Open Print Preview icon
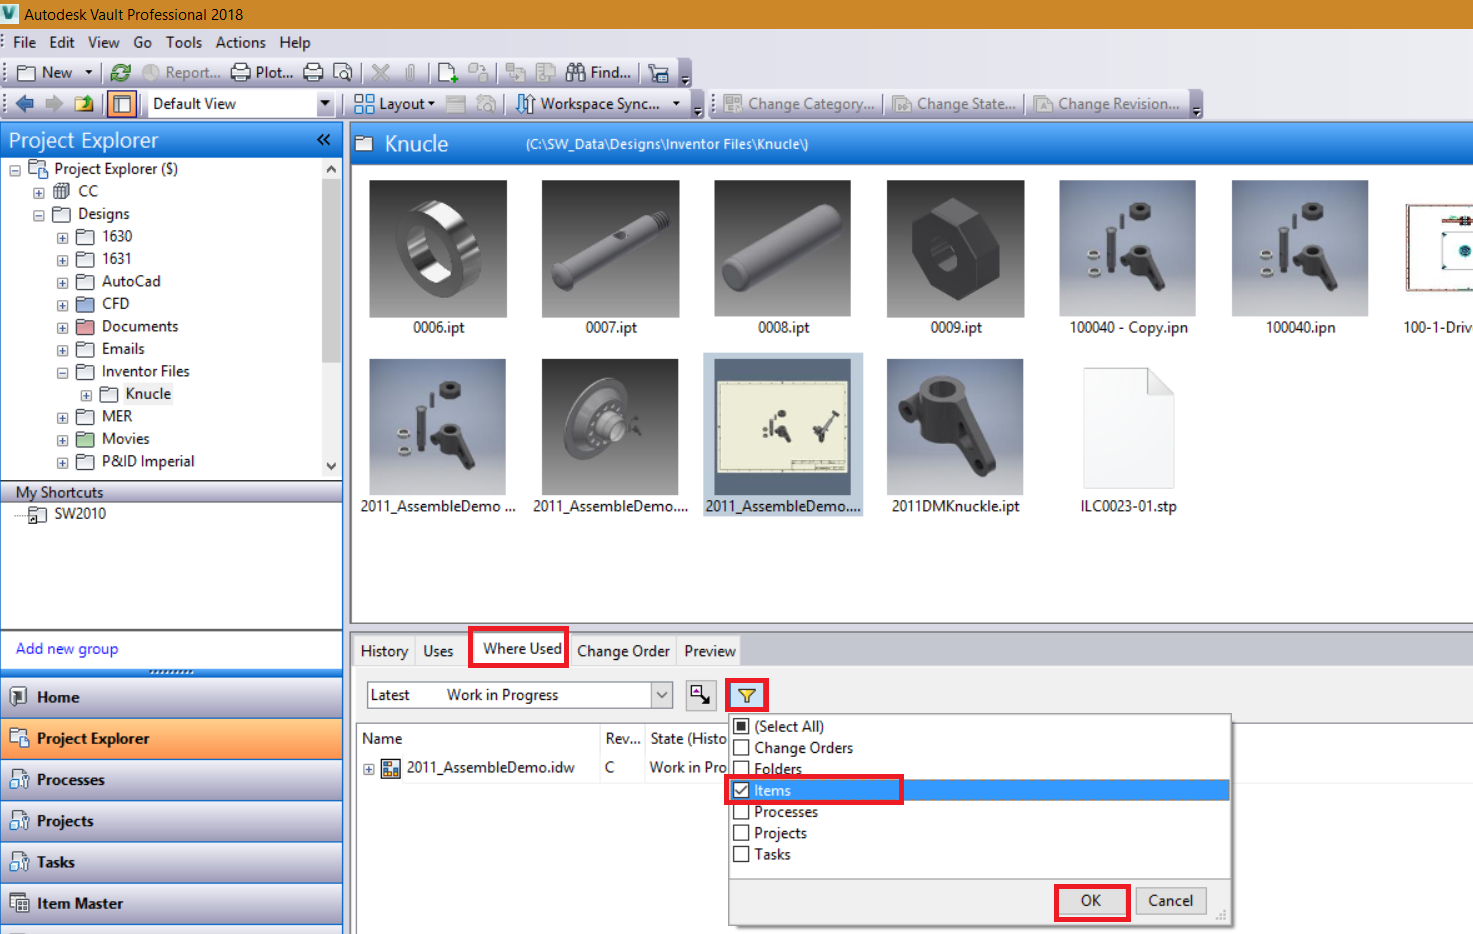Image resolution: width=1473 pixels, height=934 pixels. click(x=342, y=72)
